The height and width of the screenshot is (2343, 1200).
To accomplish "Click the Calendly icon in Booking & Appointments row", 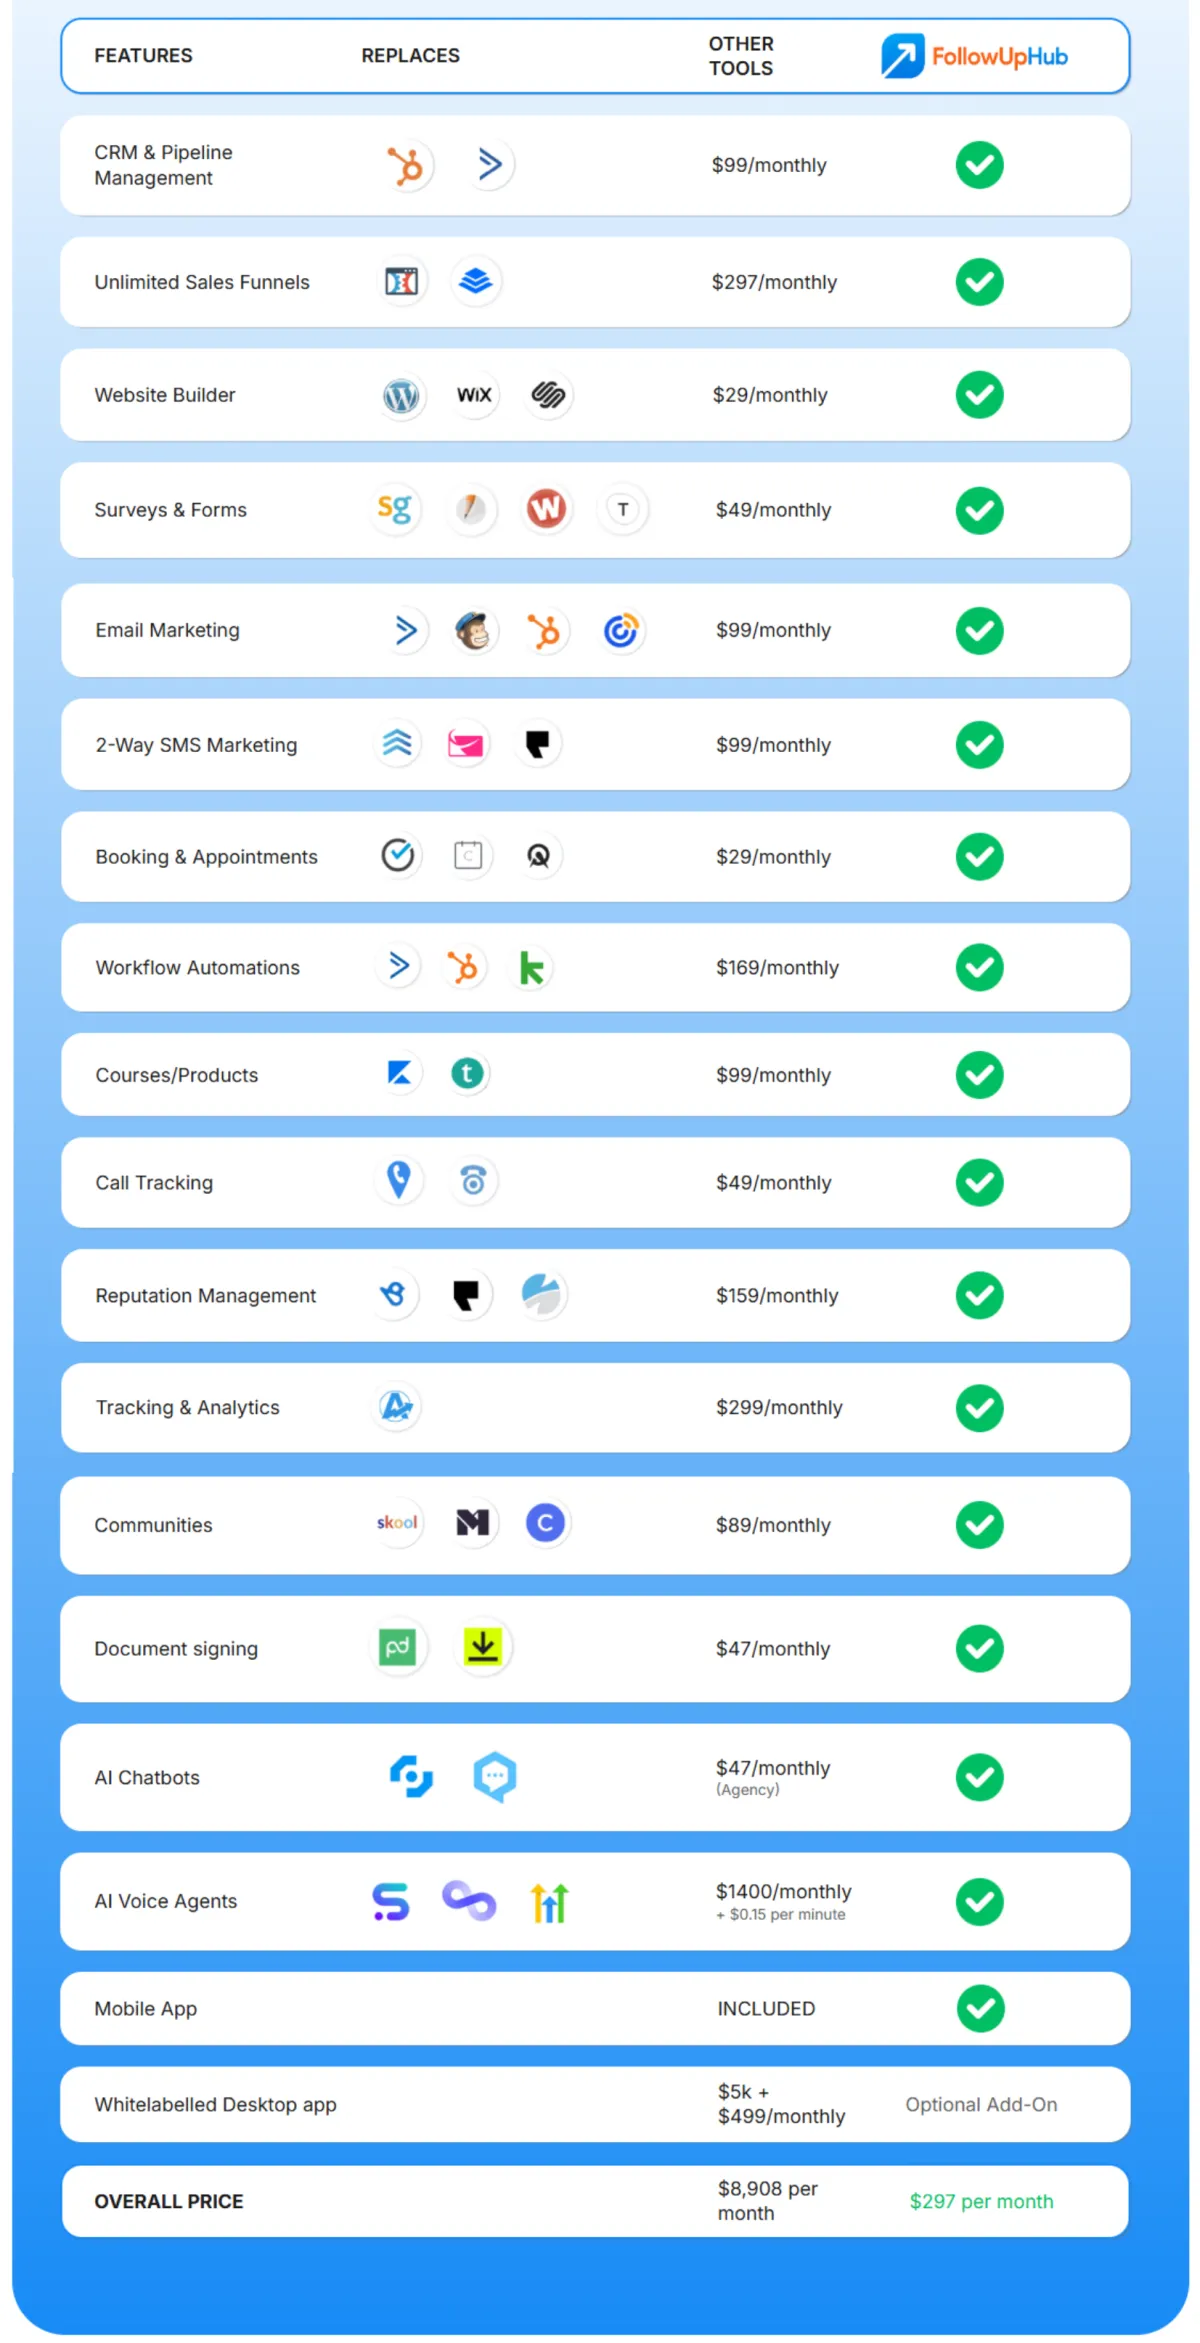I will [x=398, y=856].
